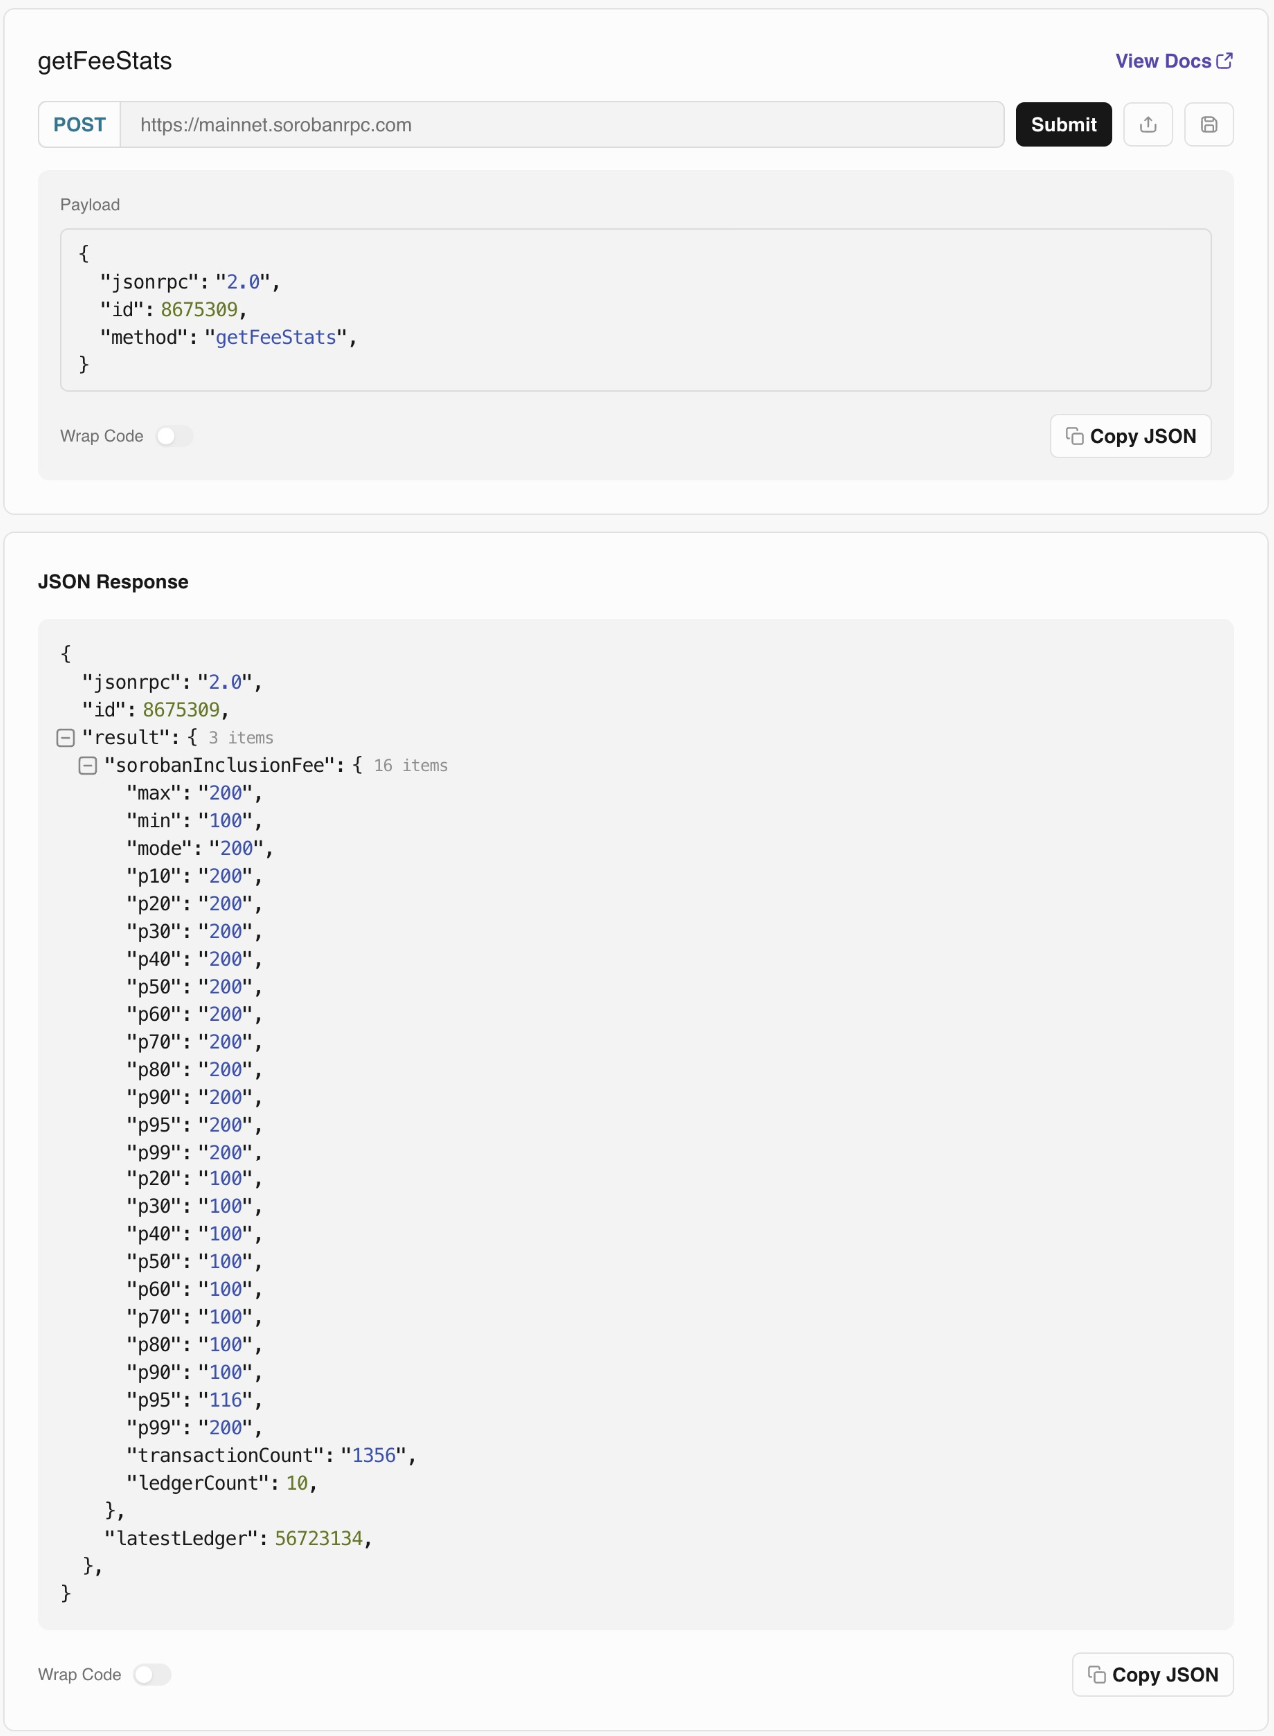Viewport: 1274px width, 1736px height.
Task: Click the save request floppy icon
Action: (x=1209, y=125)
